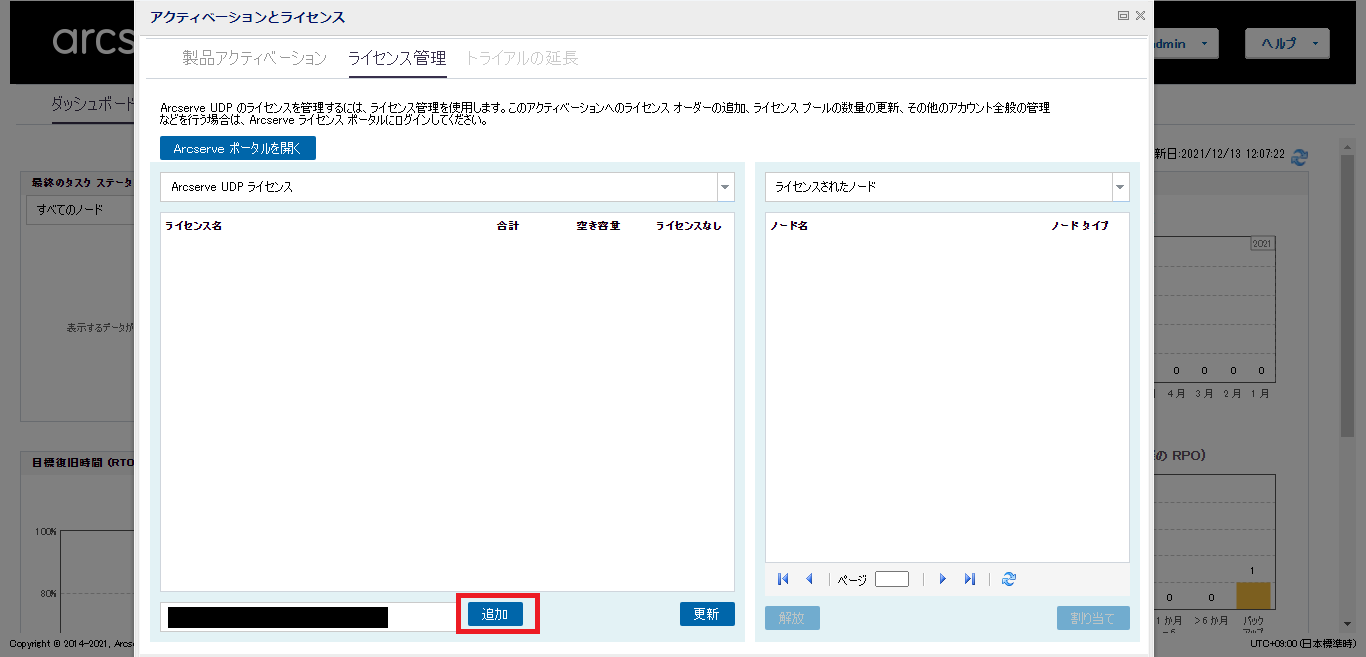Close the アクティベーションとライセンス dialog
This screenshot has height=657, width=1366.
pos(1140,16)
